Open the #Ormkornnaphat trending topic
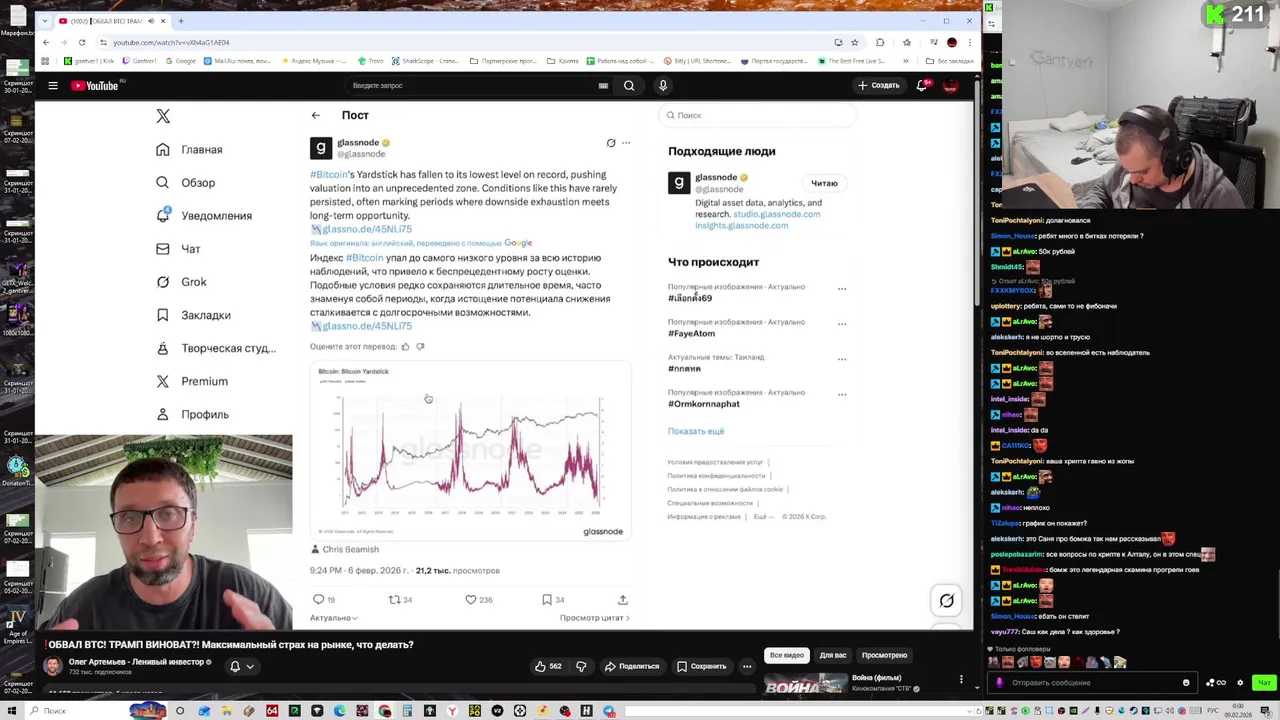The image size is (1280, 720). [704, 404]
